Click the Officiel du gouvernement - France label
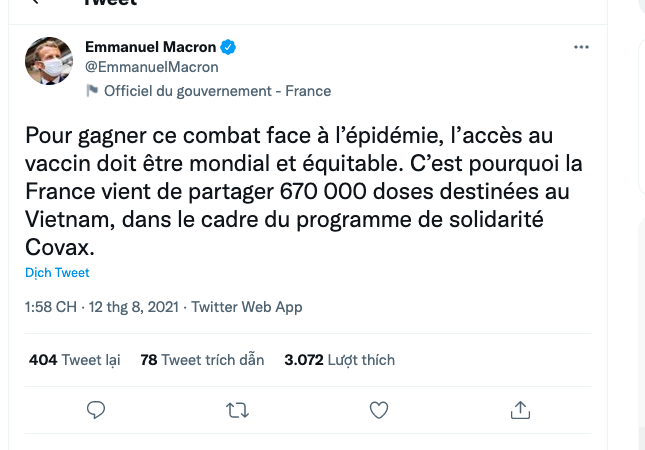645x450 pixels. point(217,90)
